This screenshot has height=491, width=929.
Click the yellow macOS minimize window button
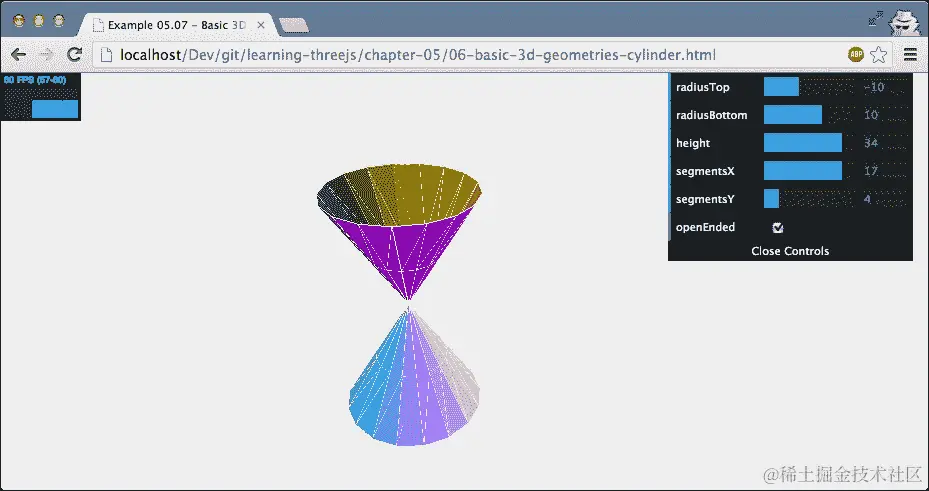click(x=39, y=21)
